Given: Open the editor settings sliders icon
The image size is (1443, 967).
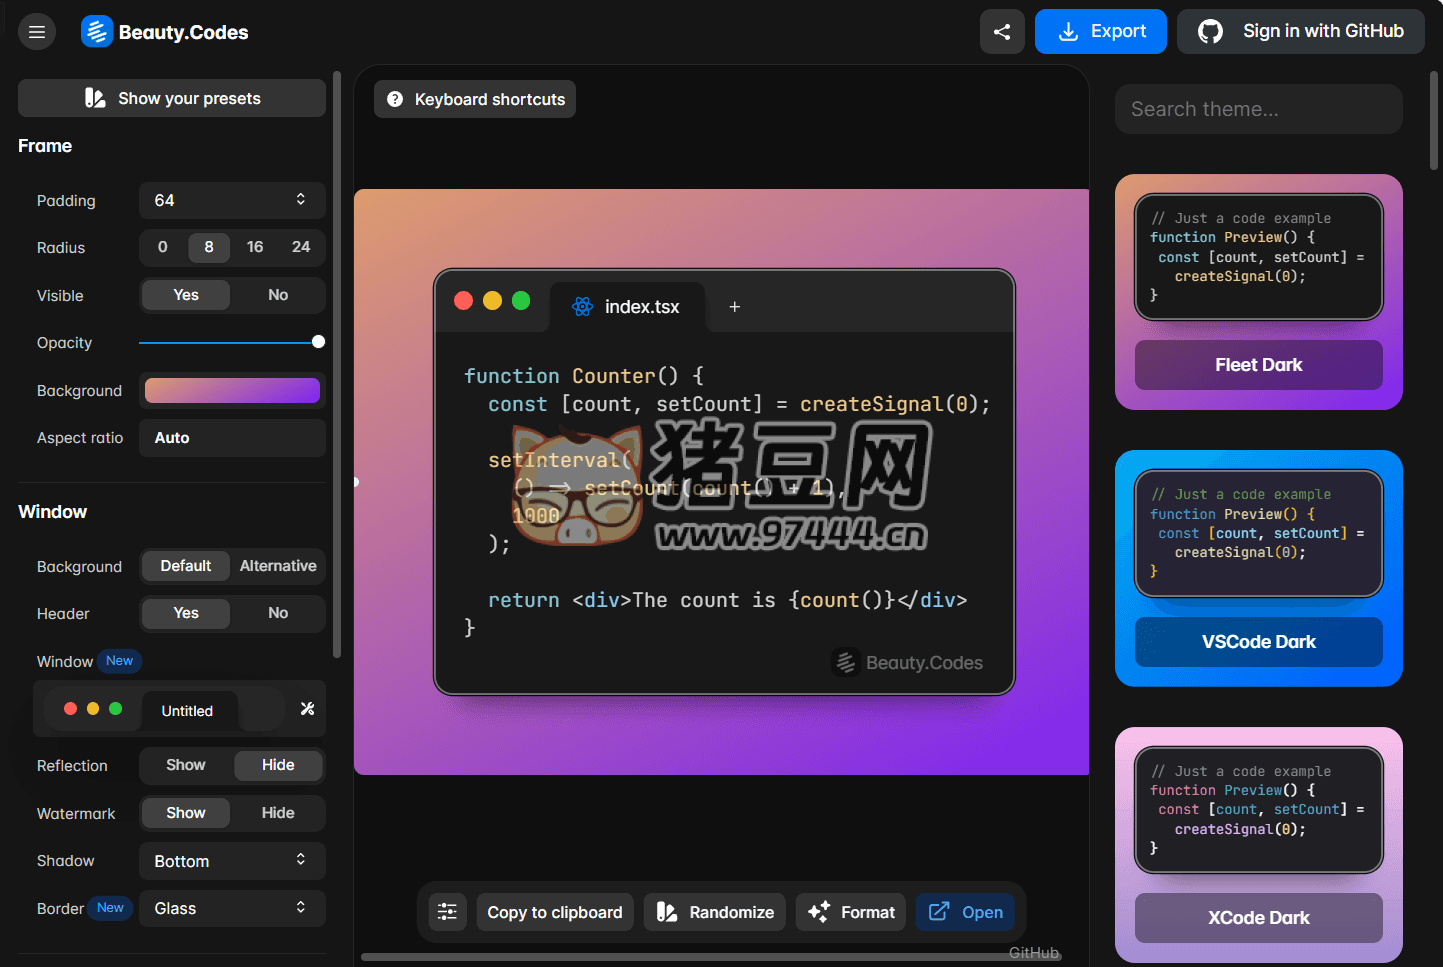Looking at the screenshot, I should tap(447, 912).
